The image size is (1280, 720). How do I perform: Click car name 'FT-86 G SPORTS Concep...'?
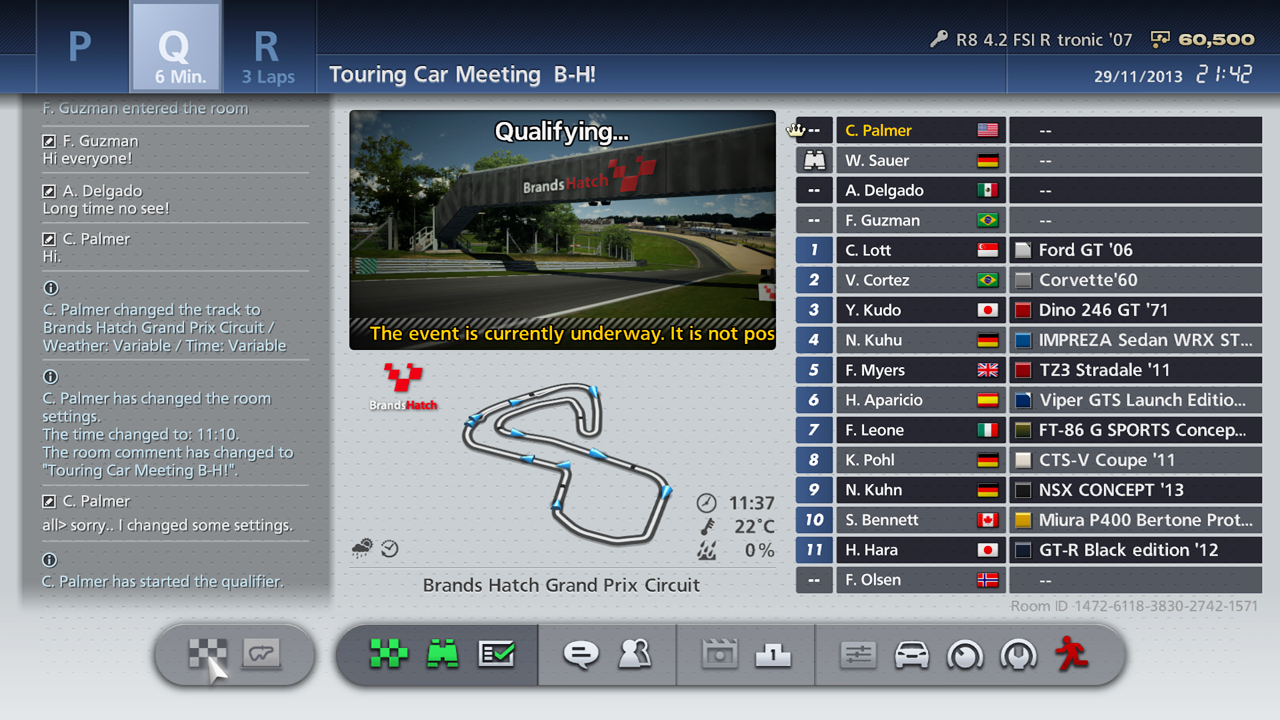point(1143,430)
